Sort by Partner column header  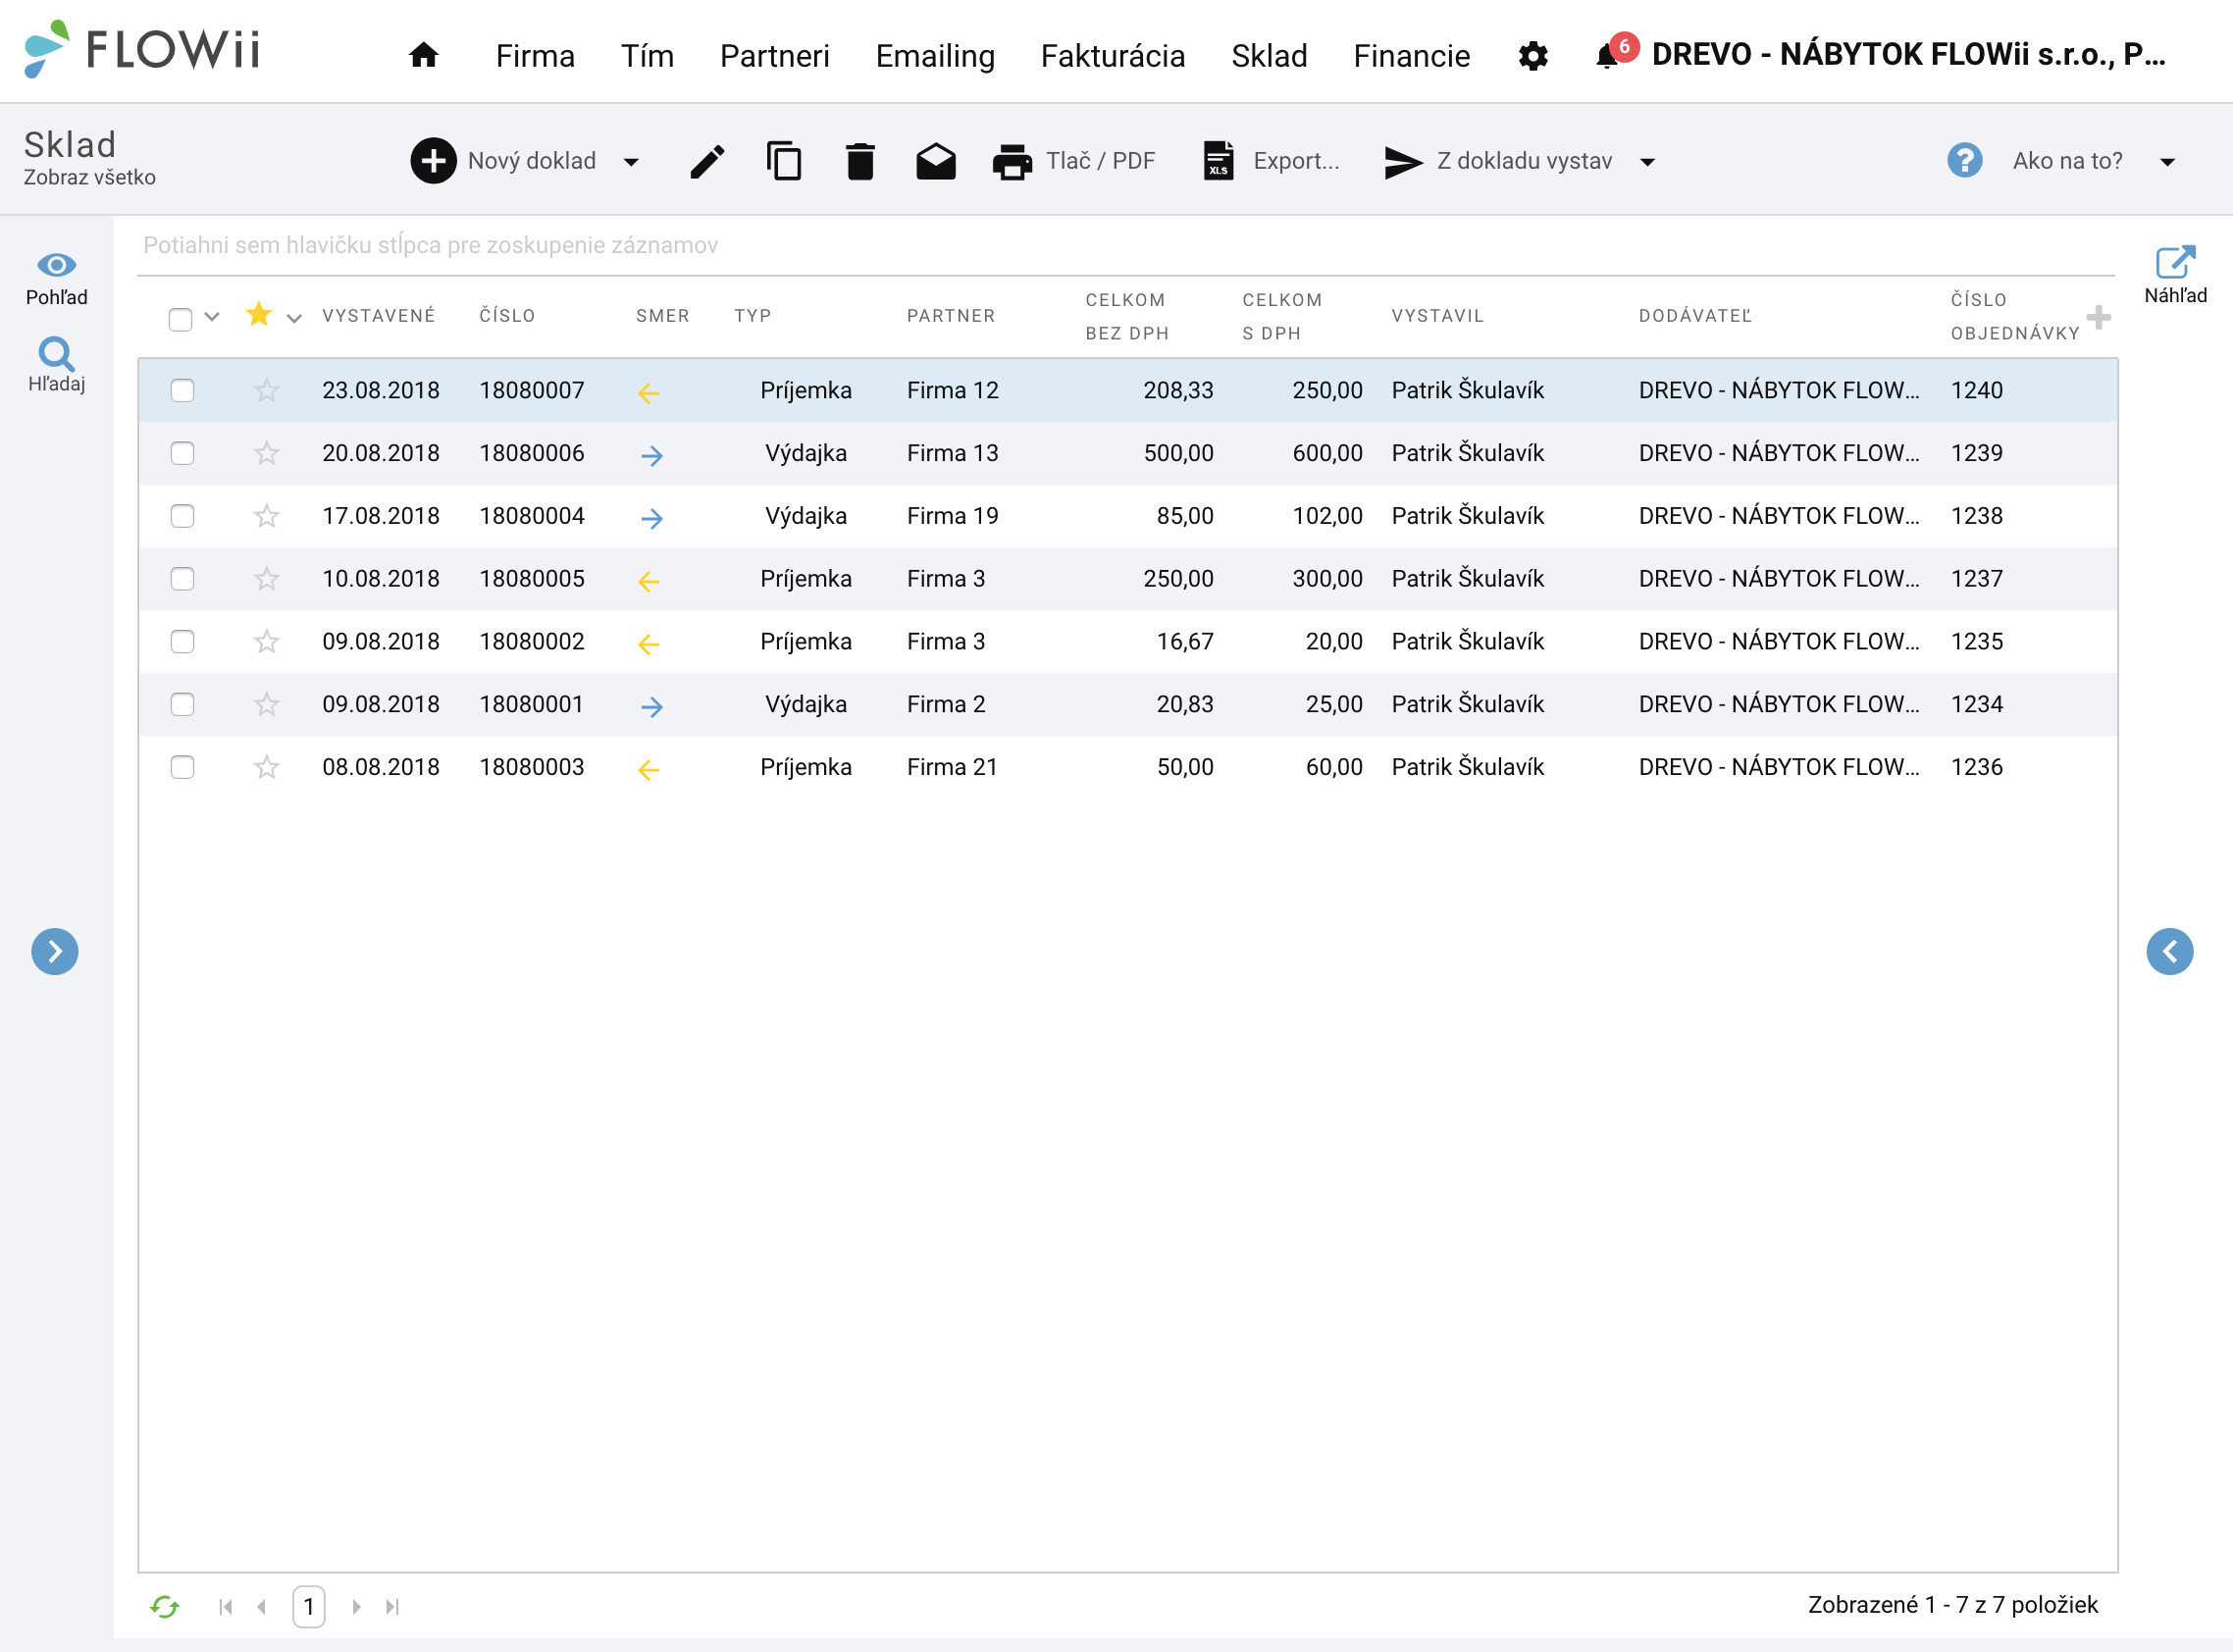pyautogui.click(x=951, y=316)
